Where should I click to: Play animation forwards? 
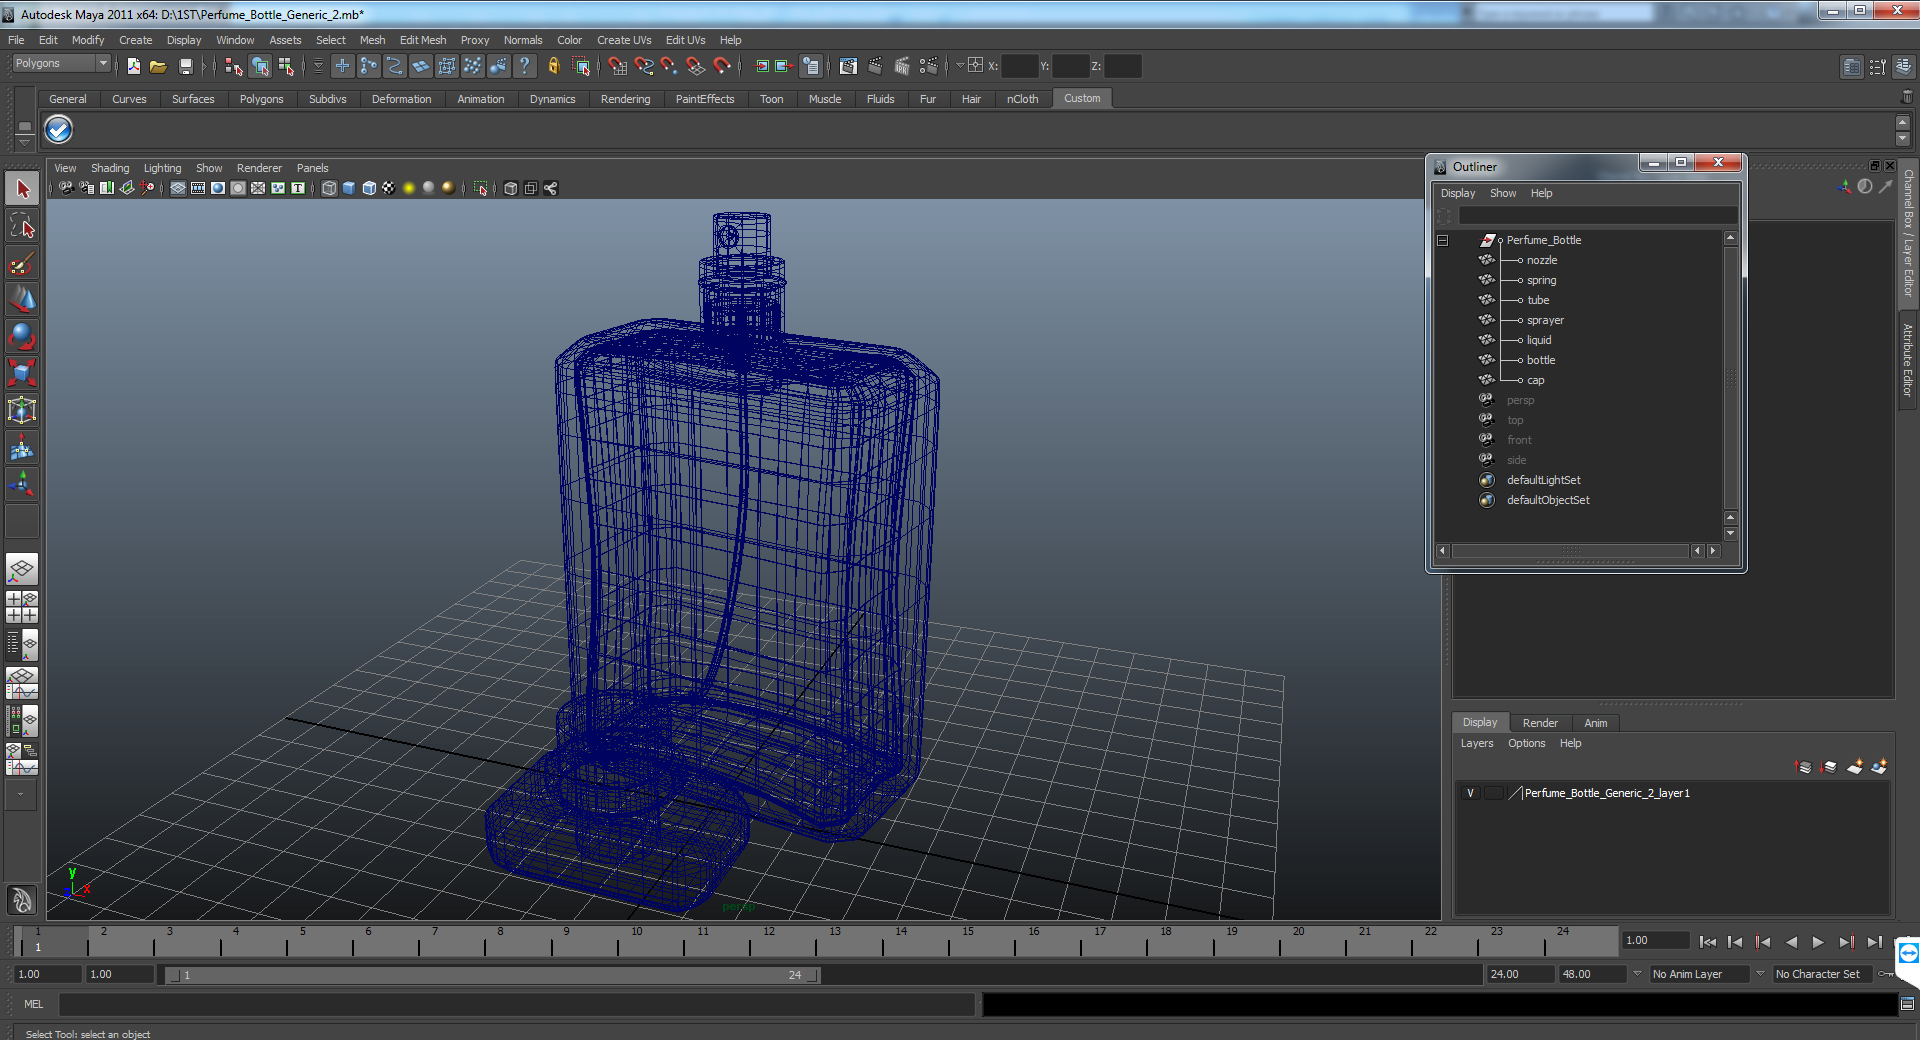click(1818, 942)
